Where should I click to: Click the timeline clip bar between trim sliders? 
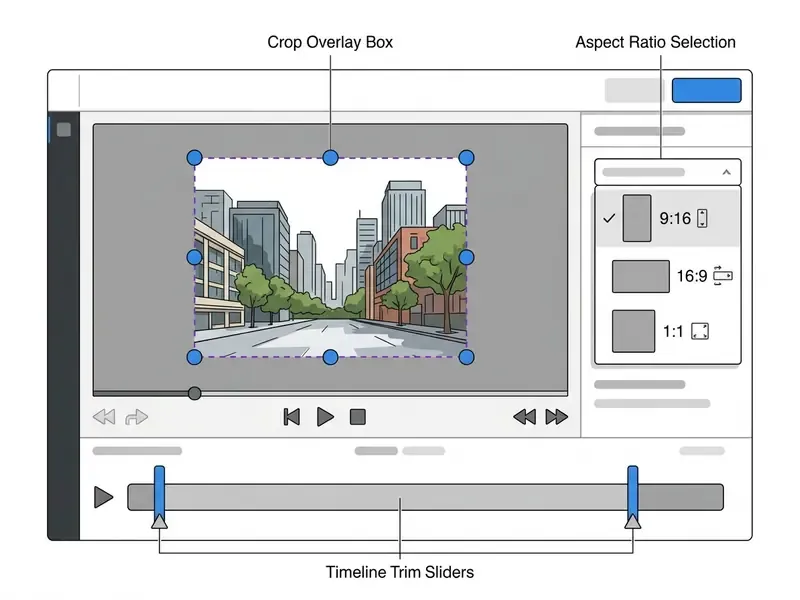(x=396, y=497)
